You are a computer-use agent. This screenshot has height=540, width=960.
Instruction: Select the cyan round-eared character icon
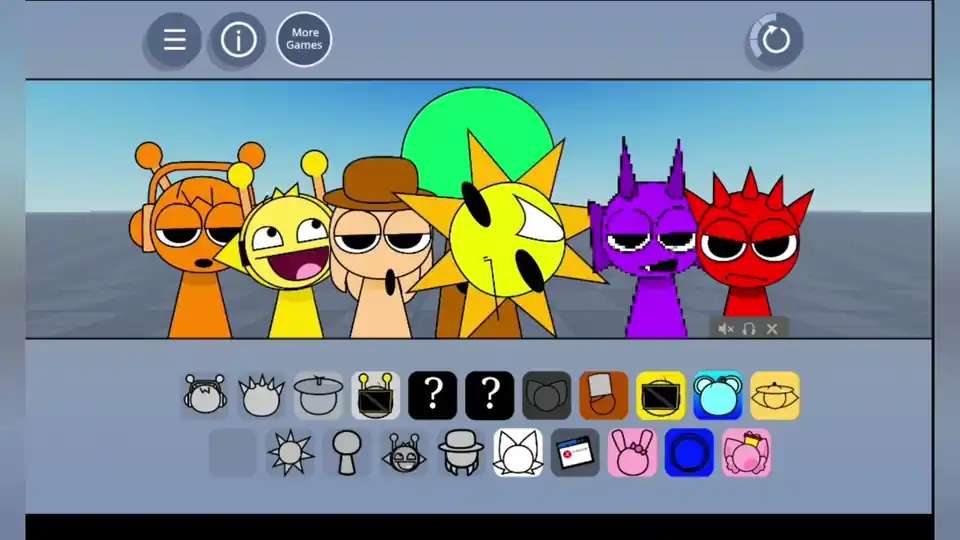(718, 396)
